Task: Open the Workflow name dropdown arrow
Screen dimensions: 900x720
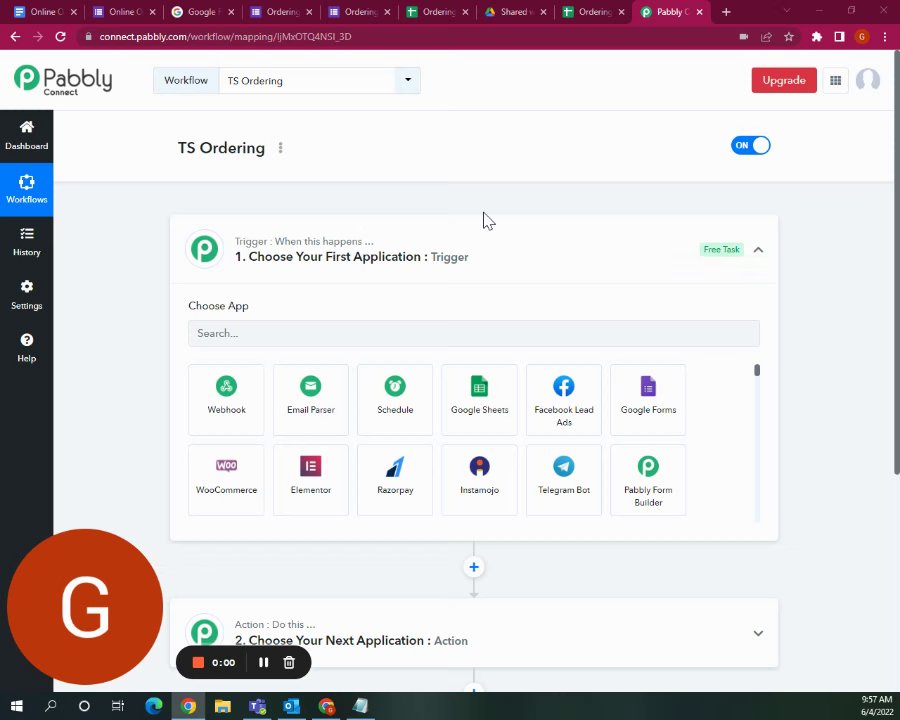Action: click(x=408, y=80)
